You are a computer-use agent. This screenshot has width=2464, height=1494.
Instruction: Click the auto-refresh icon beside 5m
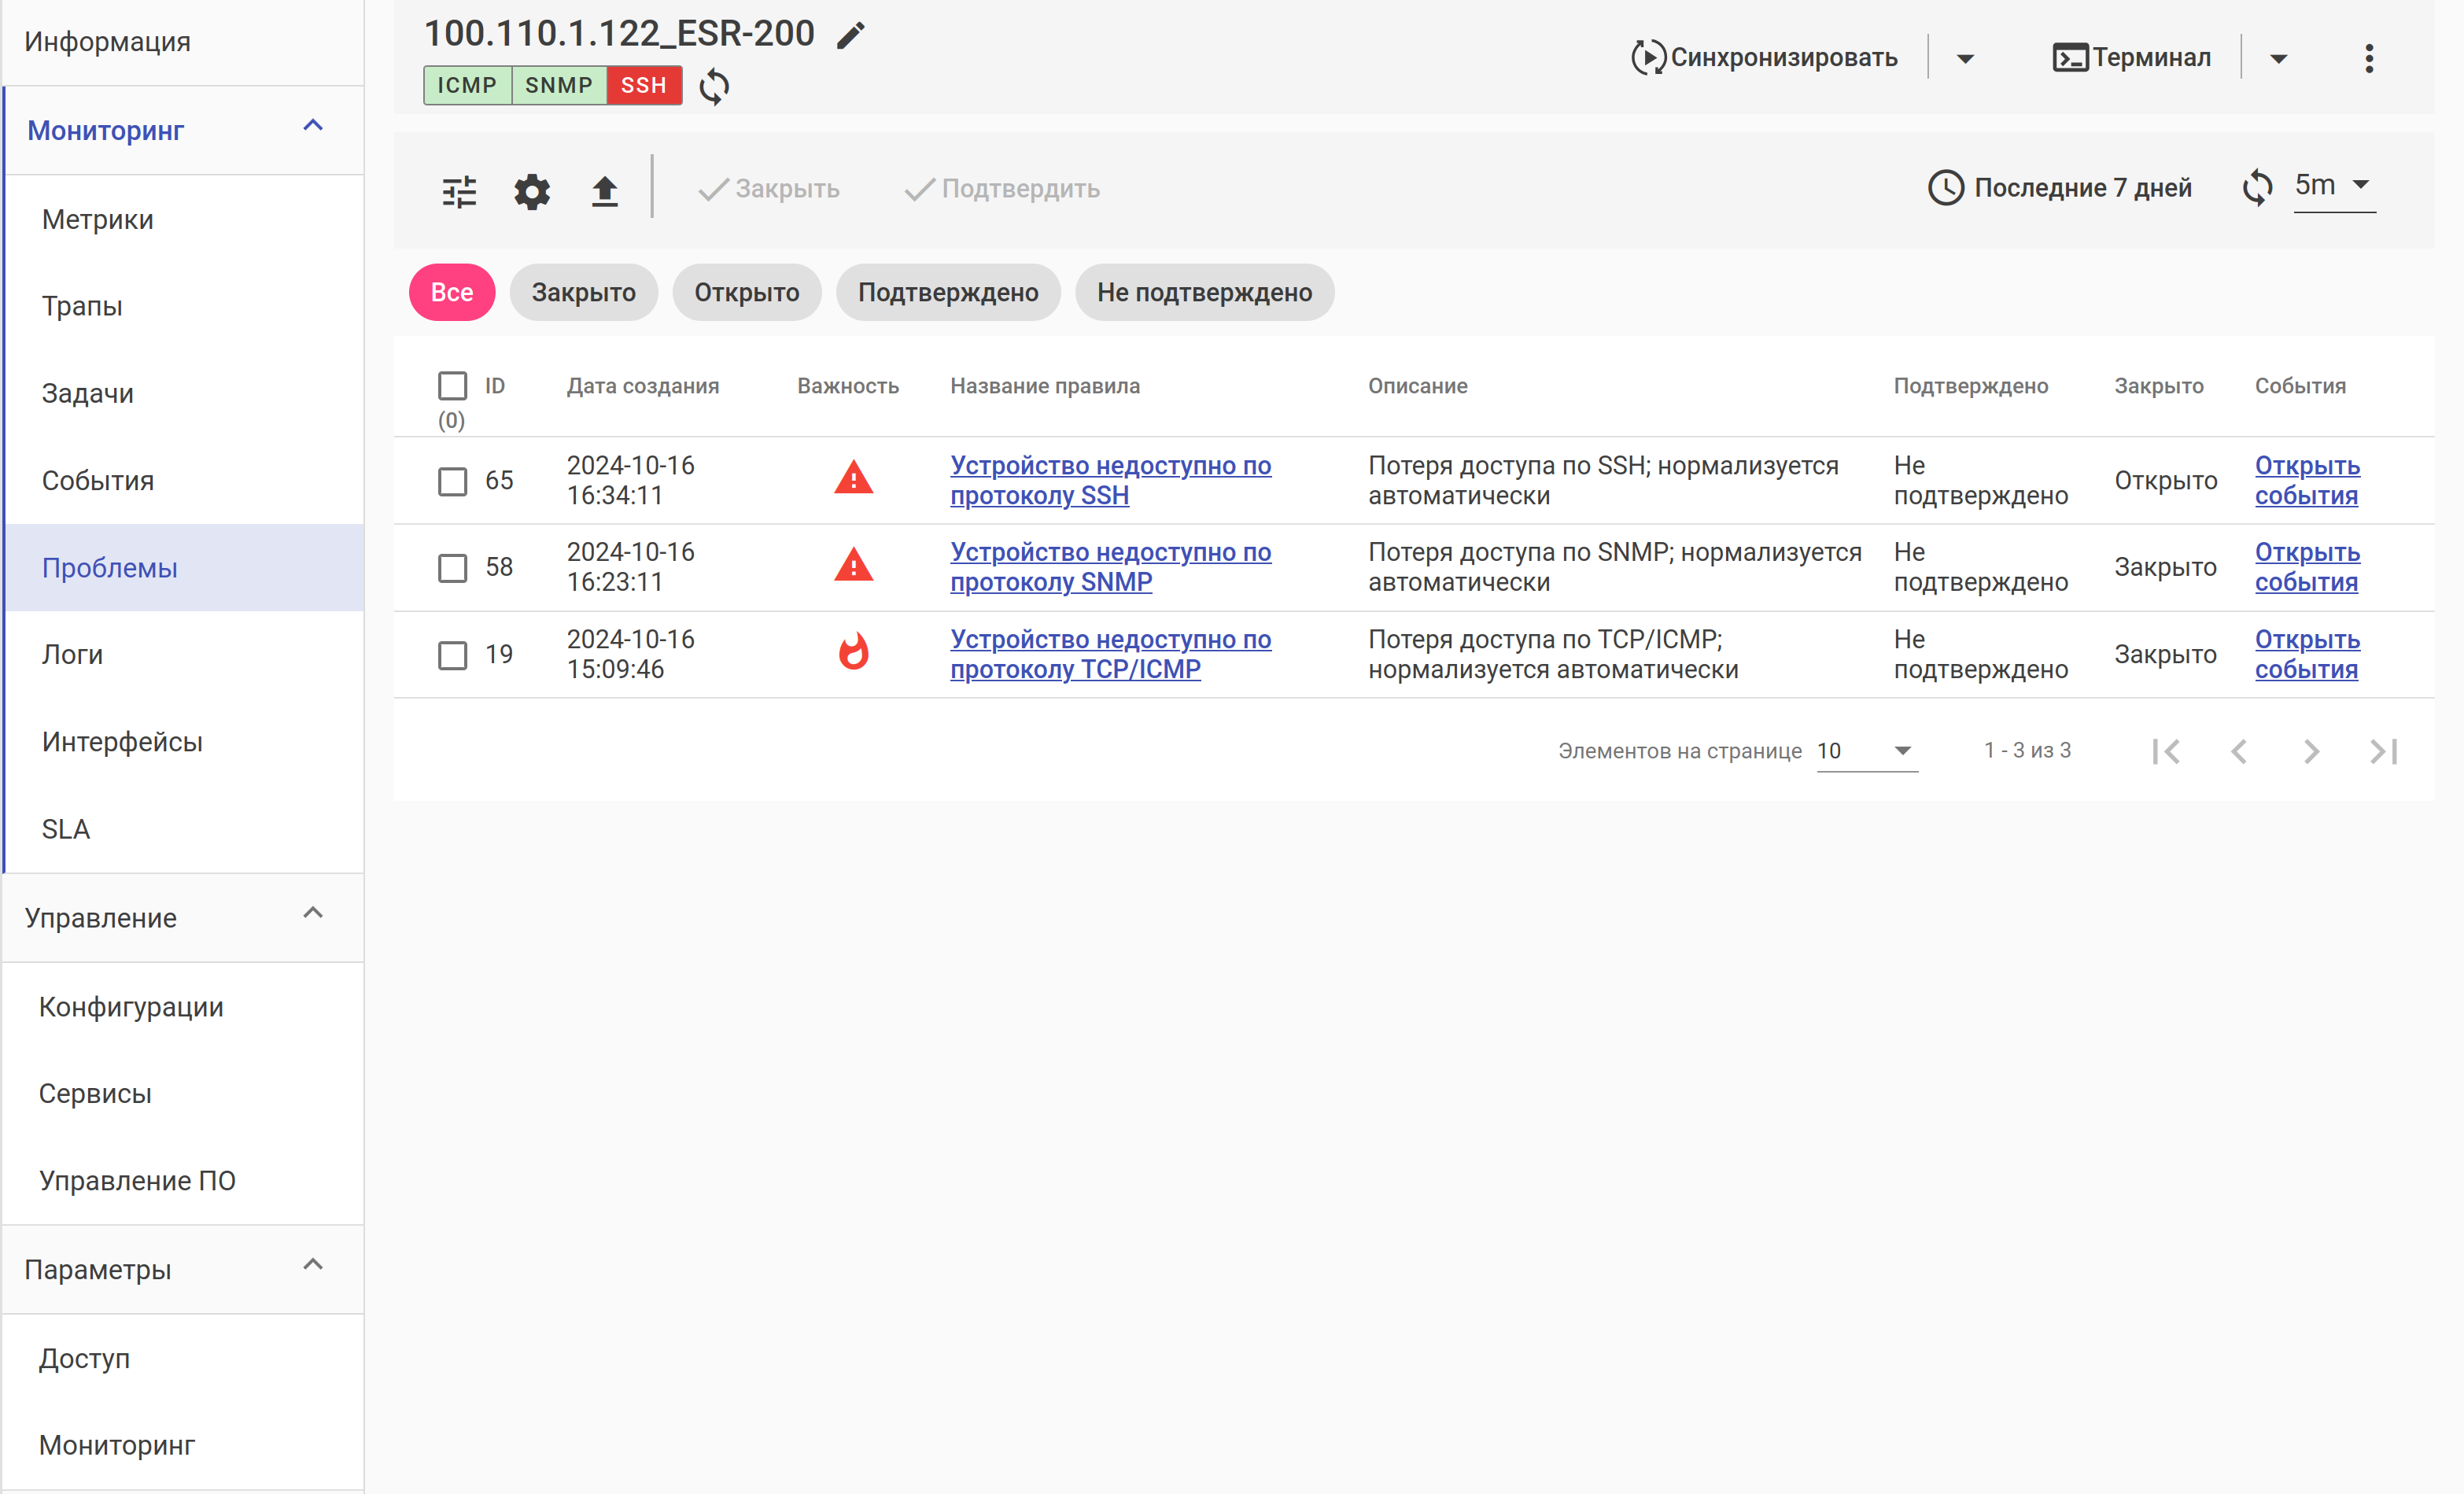tap(2257, 187)
